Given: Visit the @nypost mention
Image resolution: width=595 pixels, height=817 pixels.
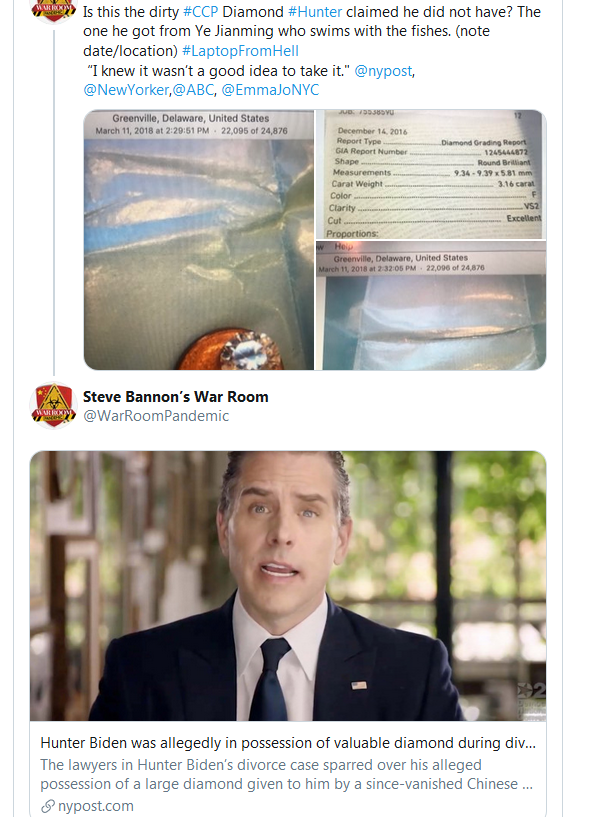Looking at the screenshot, I should click(x=383, y=70).
